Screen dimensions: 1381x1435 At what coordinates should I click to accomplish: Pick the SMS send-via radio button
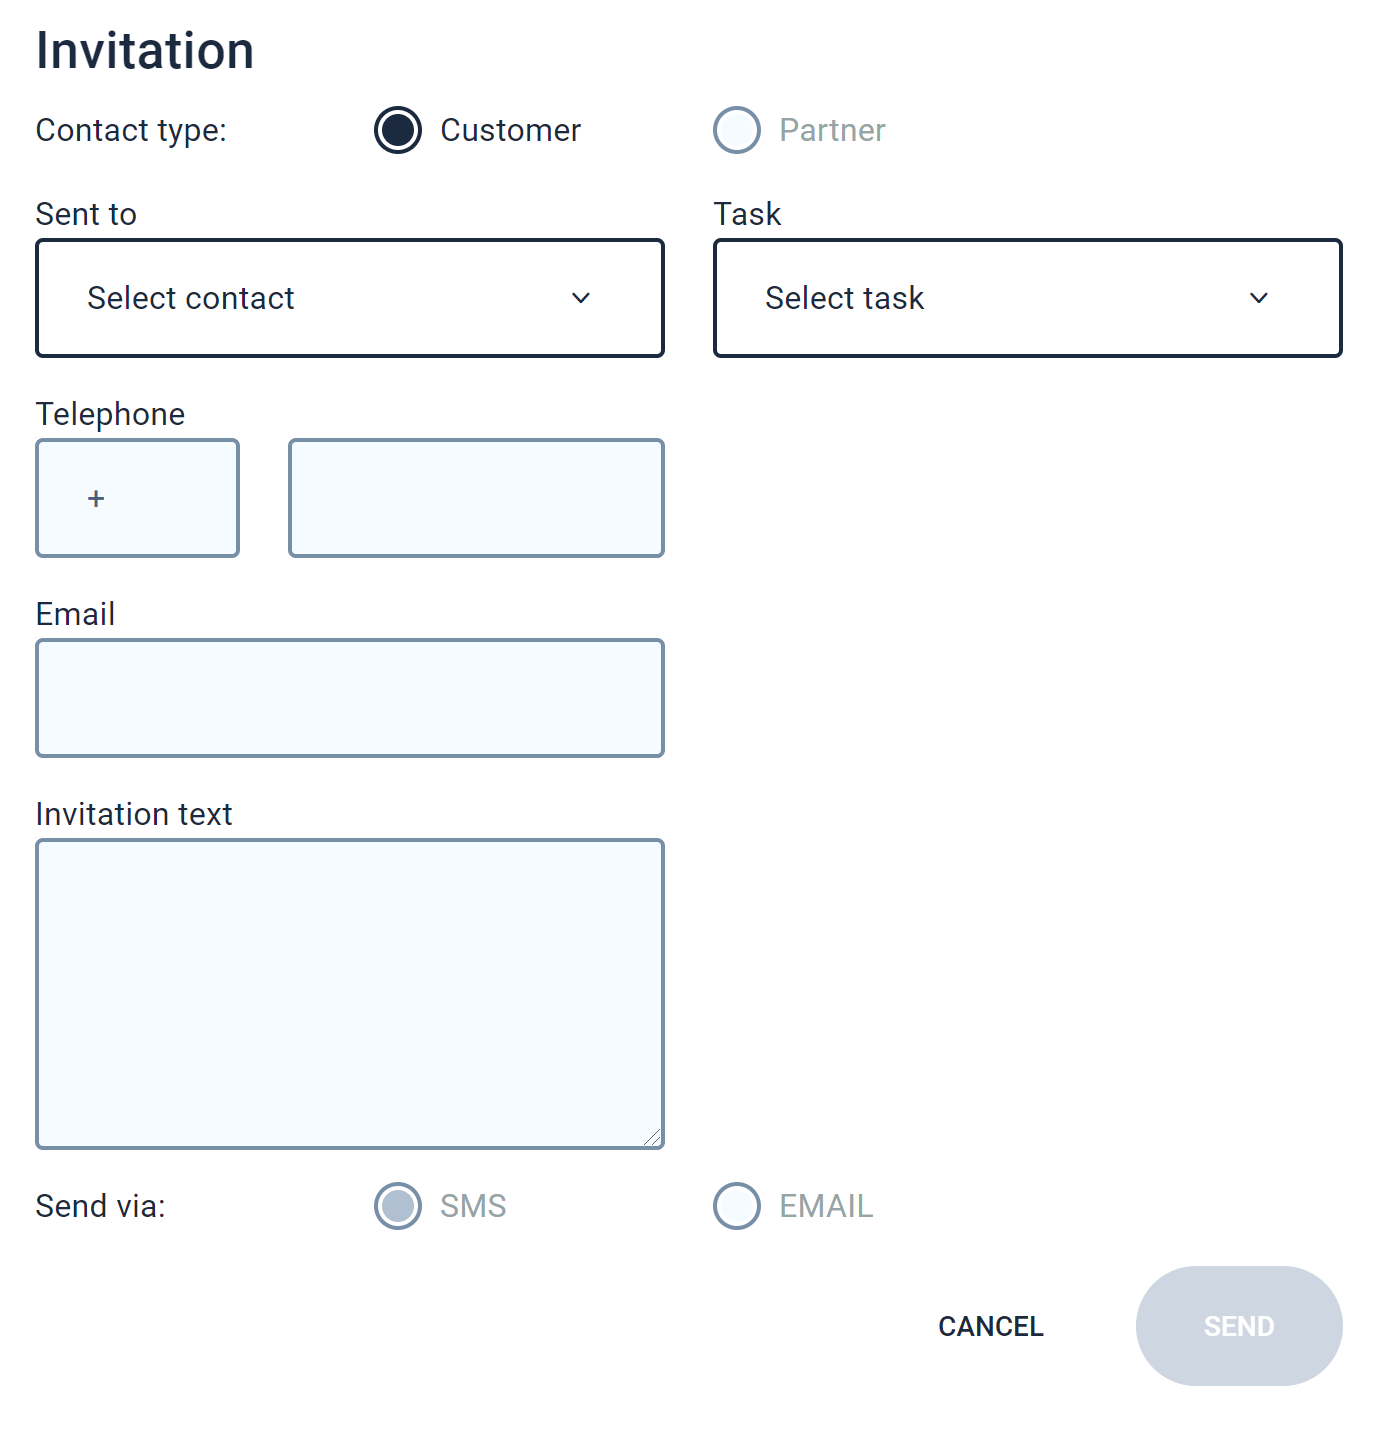click(398, 1206)
